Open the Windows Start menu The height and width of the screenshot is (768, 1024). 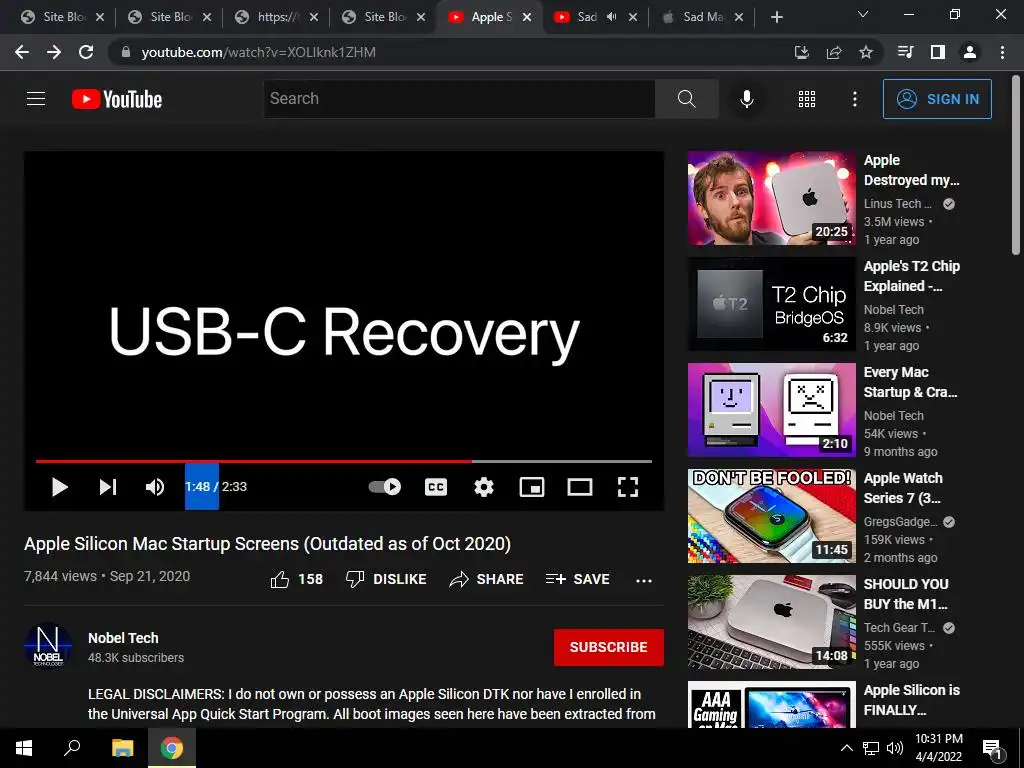[x=24, y=748]
